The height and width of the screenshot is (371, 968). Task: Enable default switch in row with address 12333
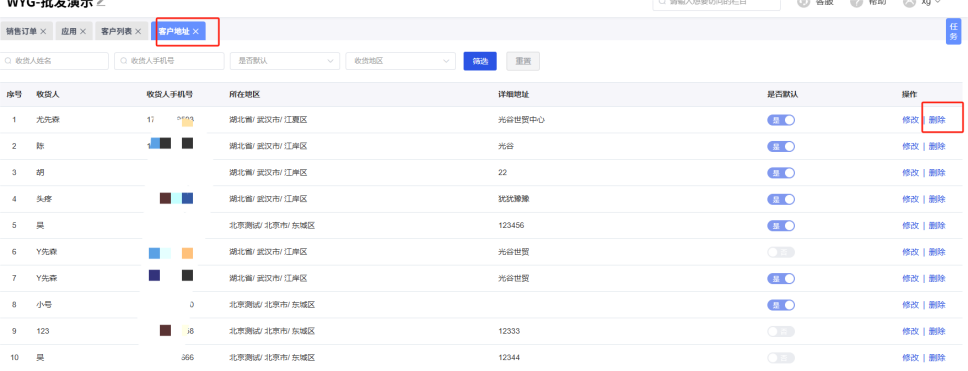point(781,331)
